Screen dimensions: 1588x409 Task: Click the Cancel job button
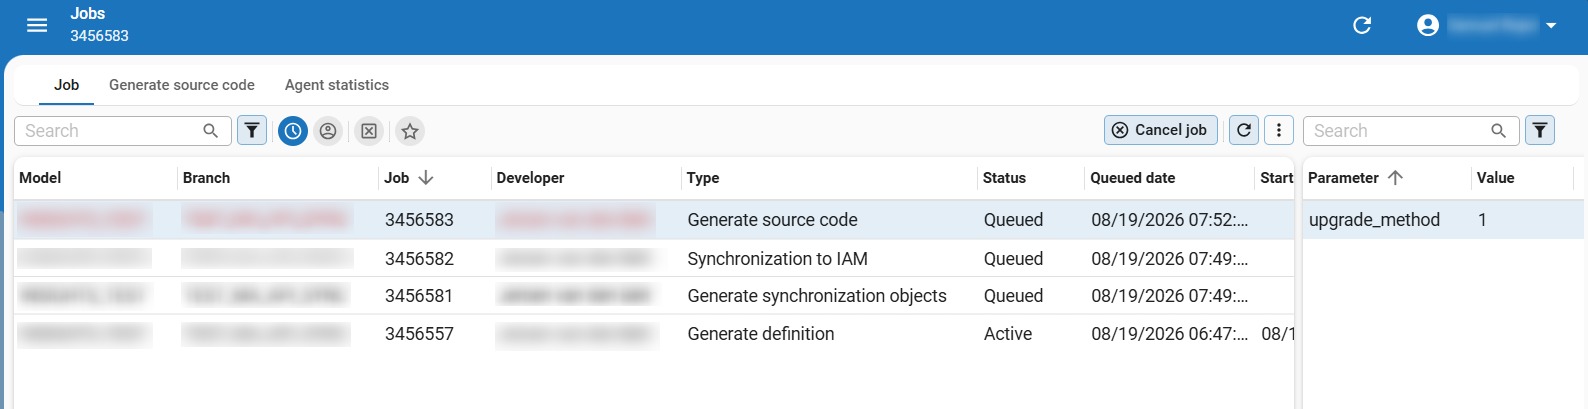(1161, 130)
